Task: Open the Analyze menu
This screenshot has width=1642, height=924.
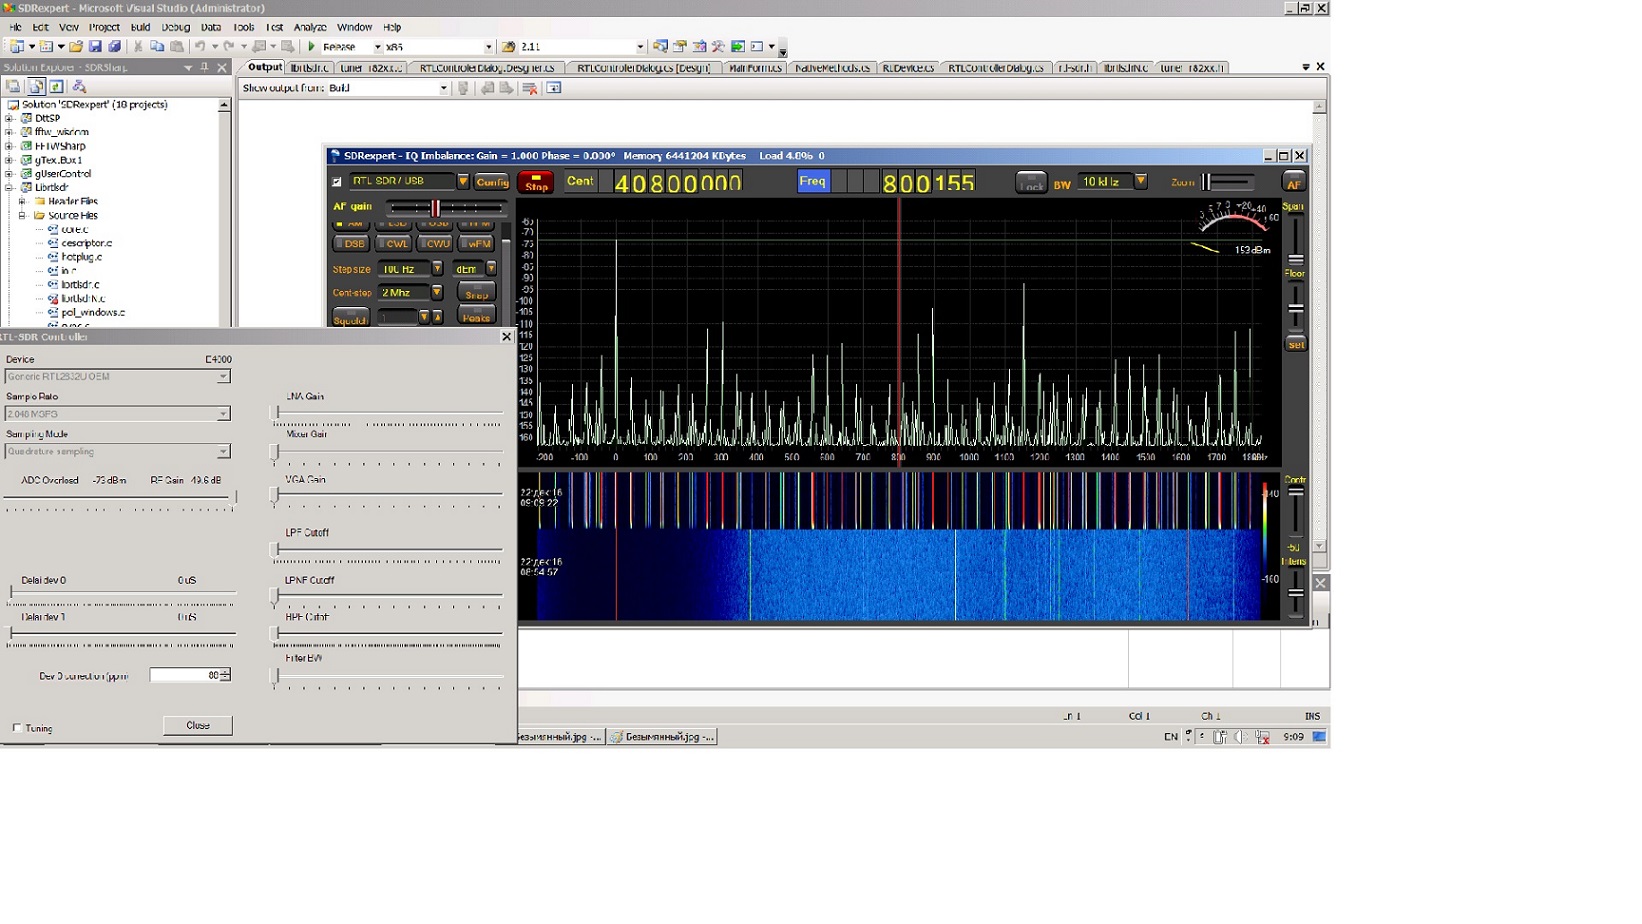Action: pos(310,27)
